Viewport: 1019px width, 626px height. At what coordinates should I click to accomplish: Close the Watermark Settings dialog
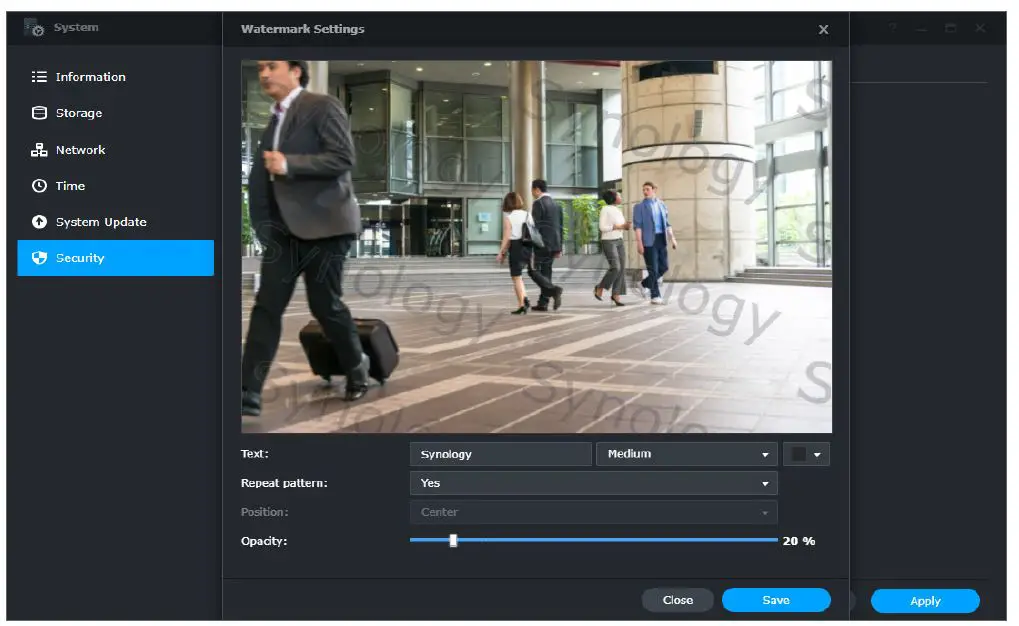(823, 29)
